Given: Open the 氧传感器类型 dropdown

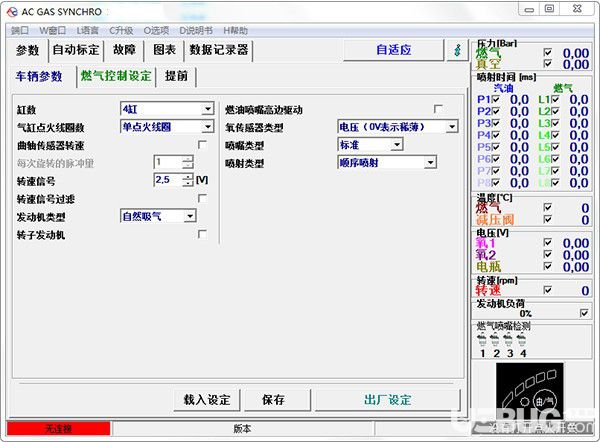Looking at the screenshot, I should 452,127.
